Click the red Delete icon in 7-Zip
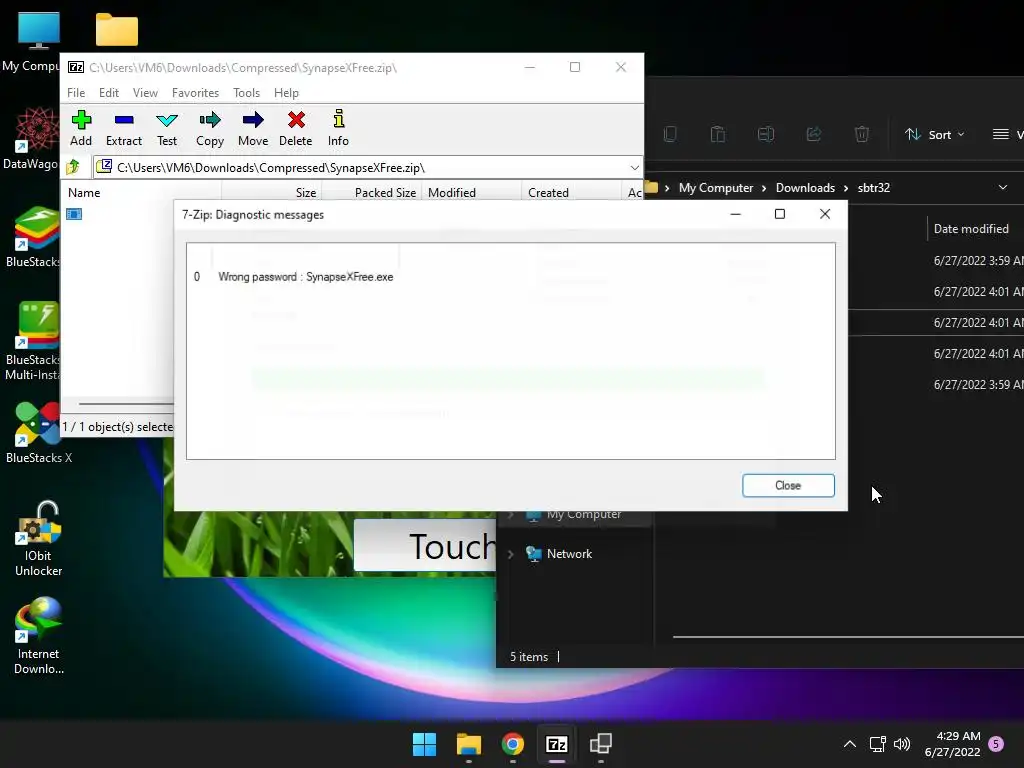1024x768 pixels. click(295, 128)
